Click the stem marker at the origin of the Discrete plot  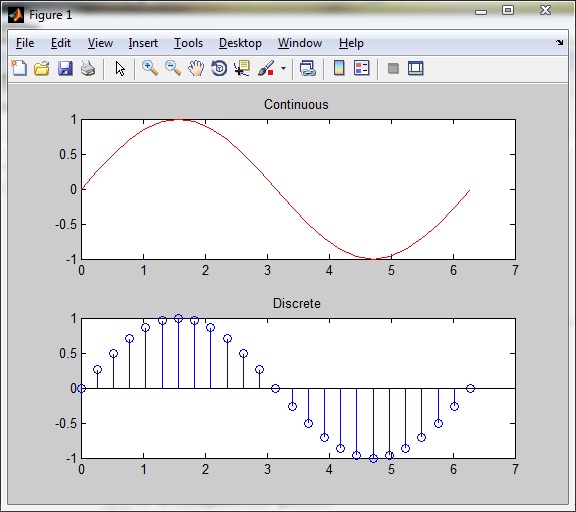tap(82, 389)
